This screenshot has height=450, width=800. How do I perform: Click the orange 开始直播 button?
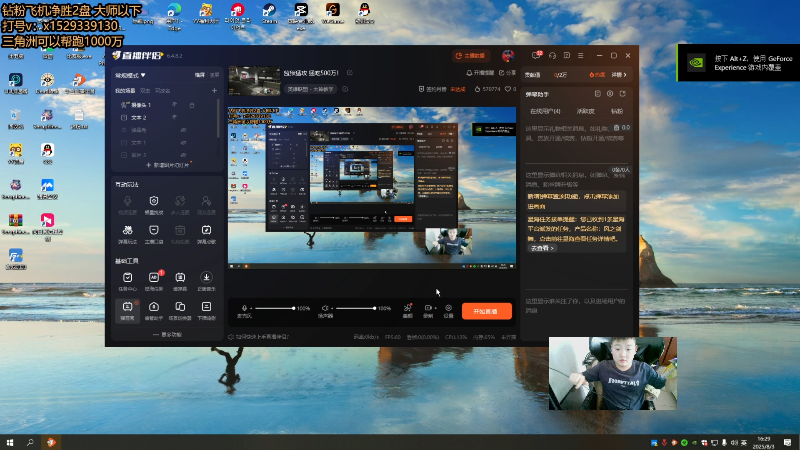pos(487,311)
